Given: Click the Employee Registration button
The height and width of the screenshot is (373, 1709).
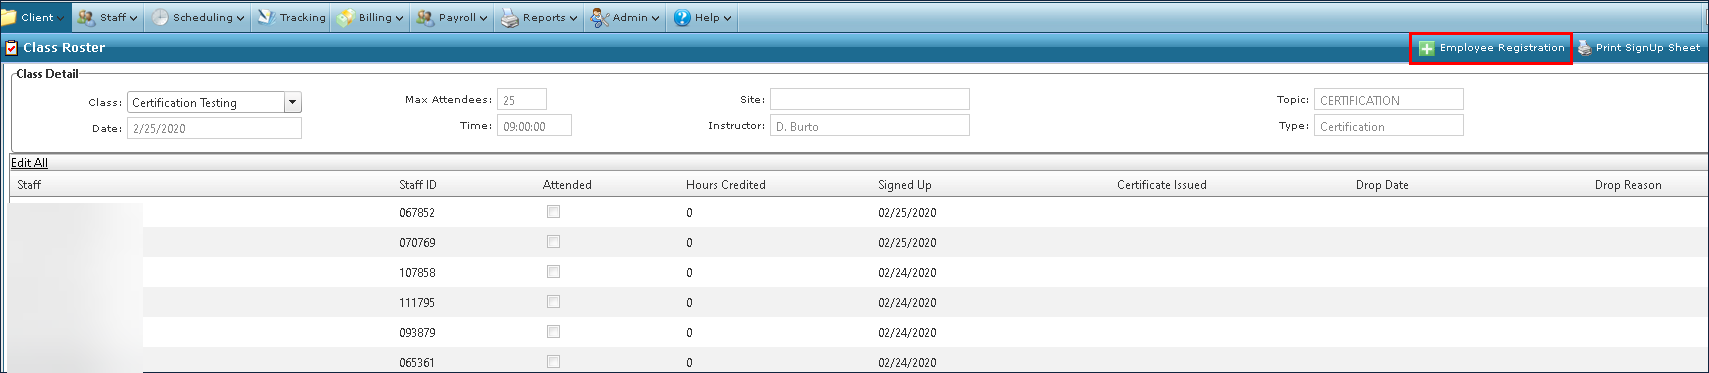Looking at the screenshot, I should [1491, 47].
